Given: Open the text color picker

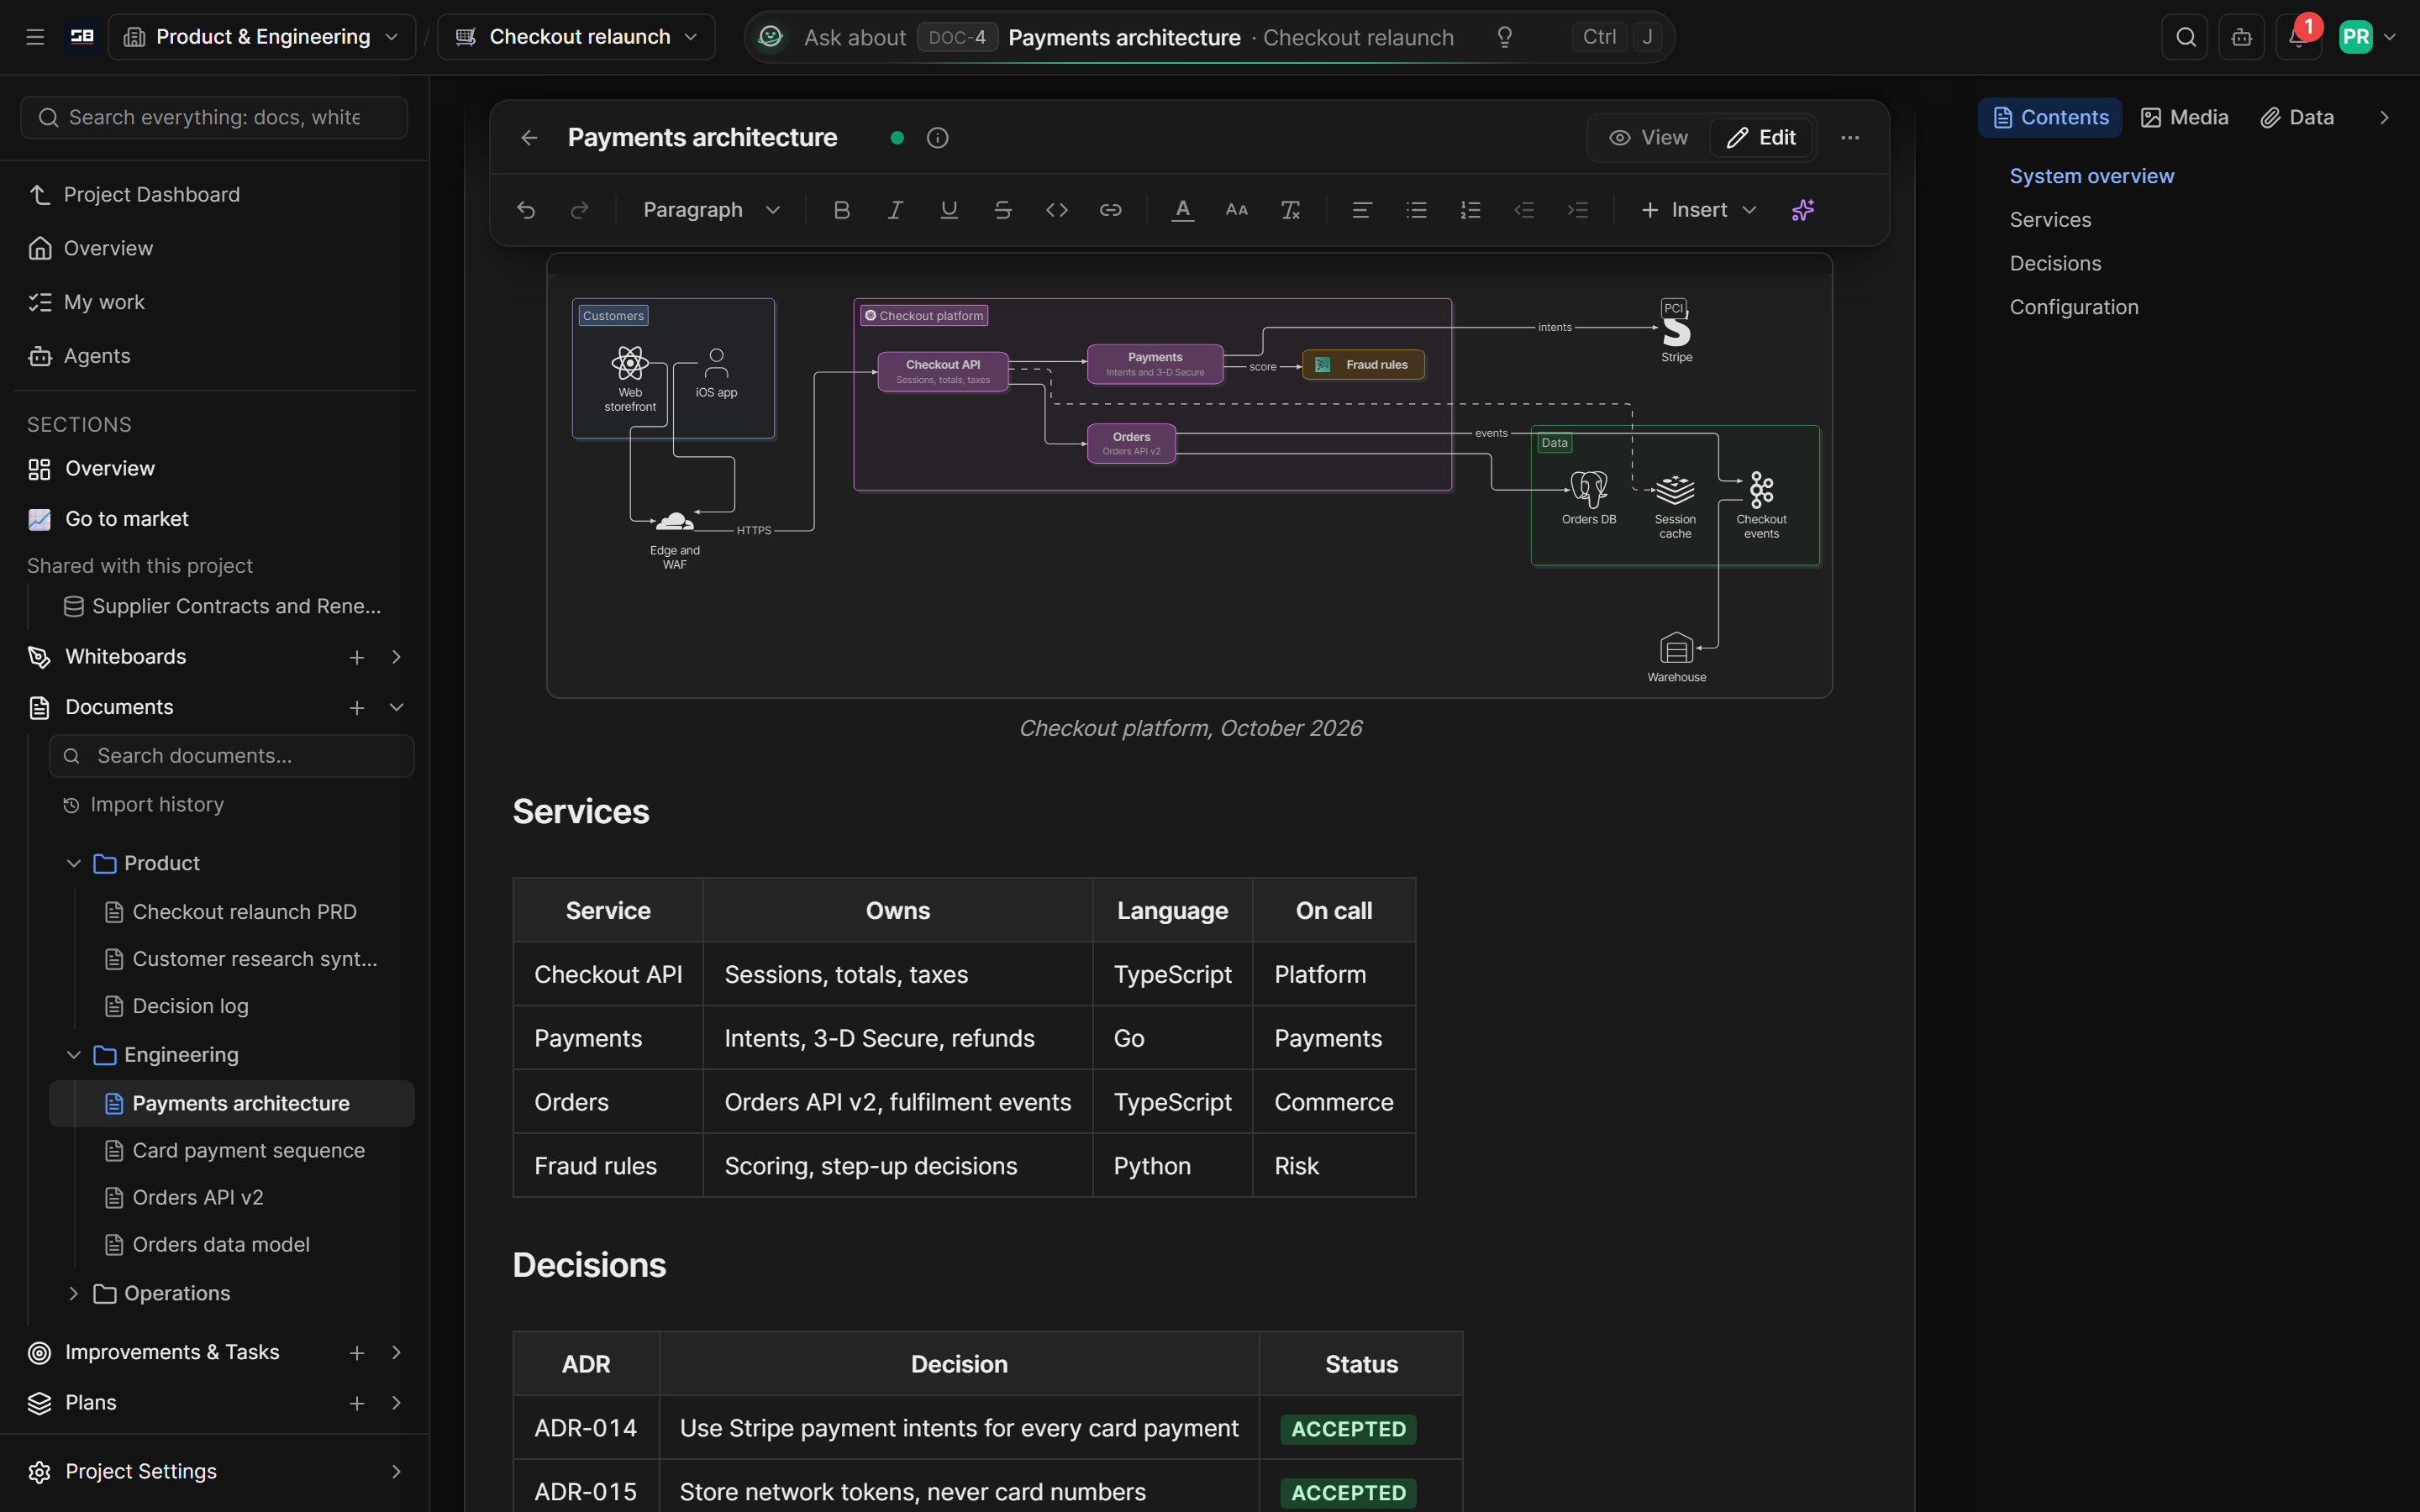Looking at the screenshot, I should tap(1183, 210).
